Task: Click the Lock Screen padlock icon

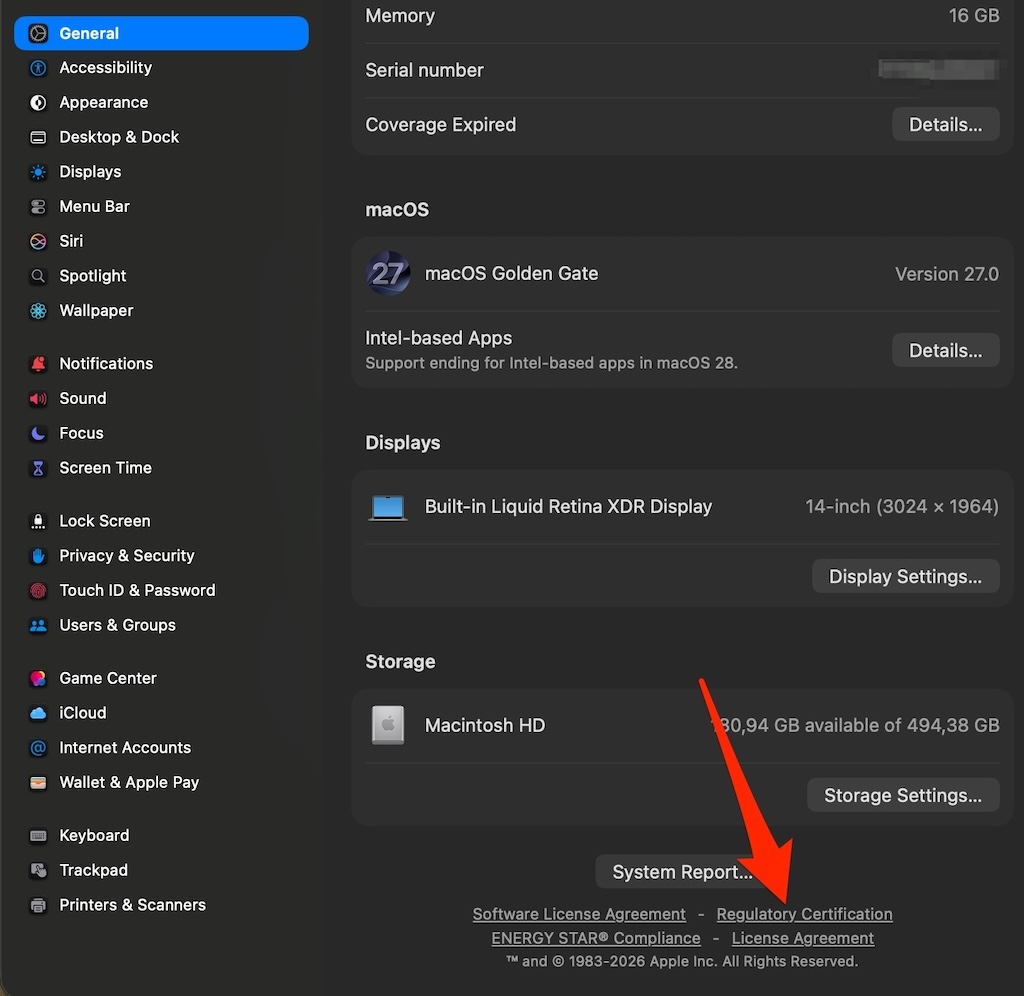Action: [x=39, y=521]
